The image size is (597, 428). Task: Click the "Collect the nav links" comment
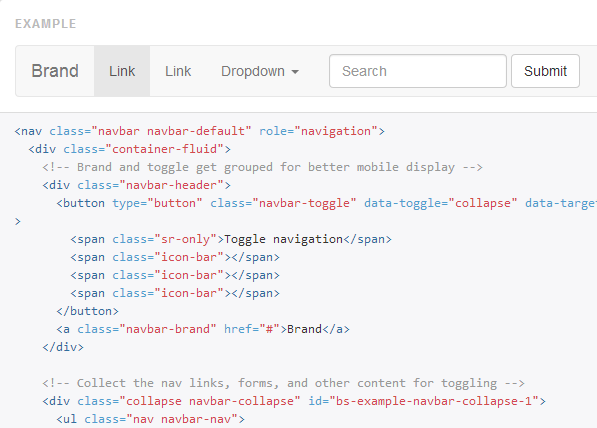coord(283,383)
